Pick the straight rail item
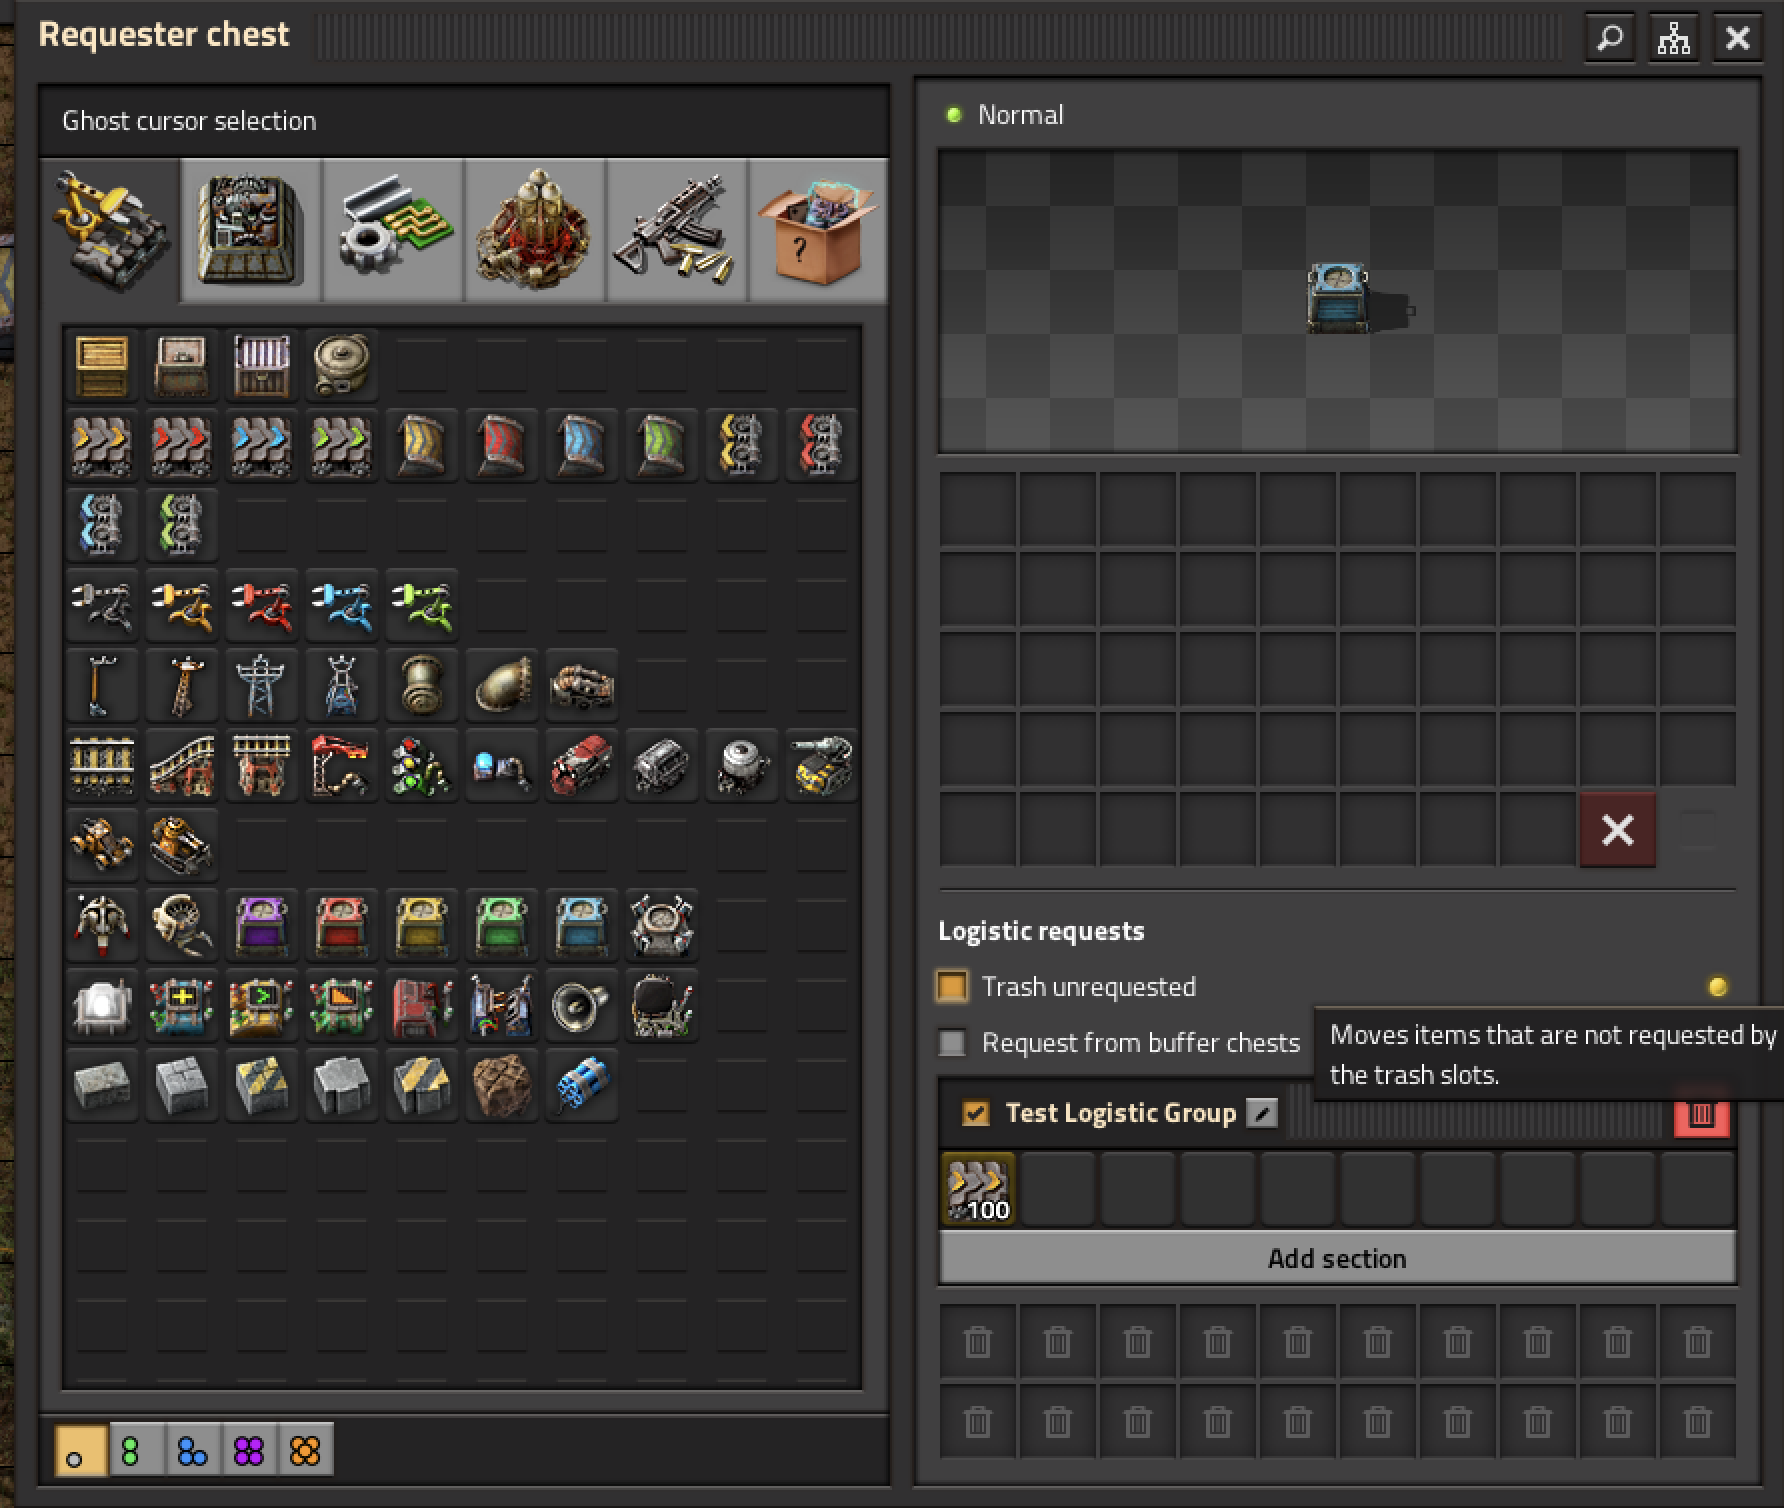 [102, 766]
